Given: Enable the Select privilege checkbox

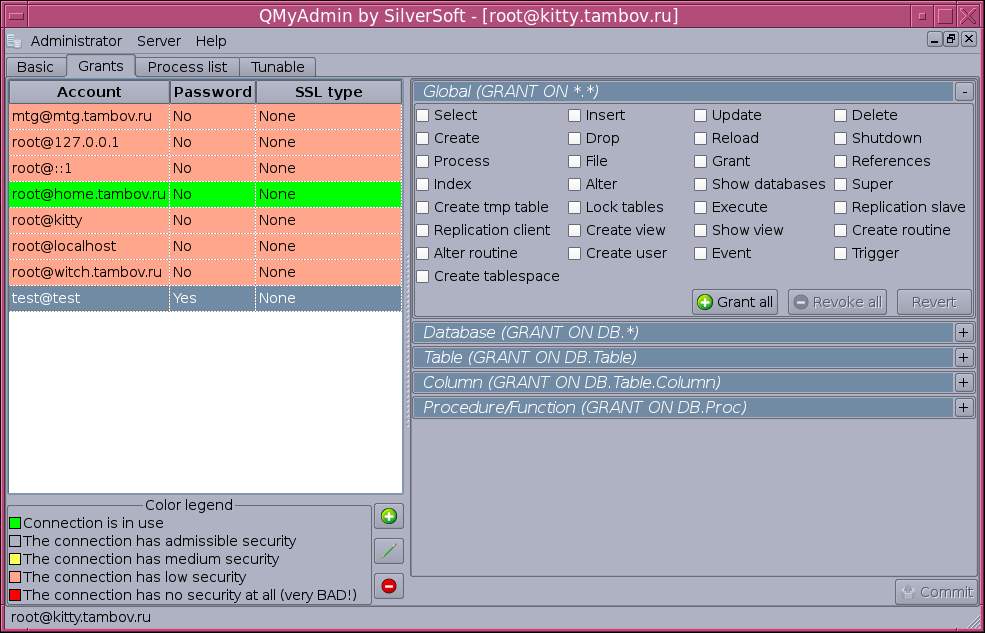Looking at the screenshot, I should click(x=423, y=115).
